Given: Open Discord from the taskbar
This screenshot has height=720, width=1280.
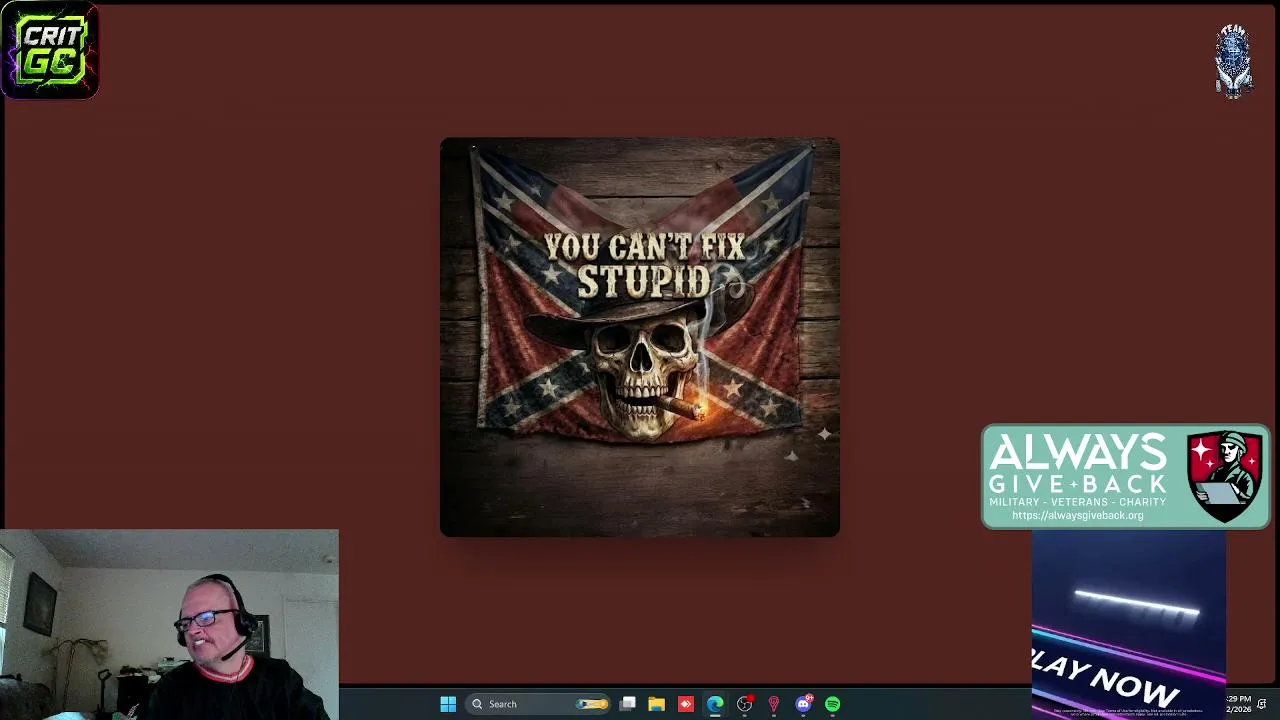Looking at the screenshot, I should [x=803, y=704].
